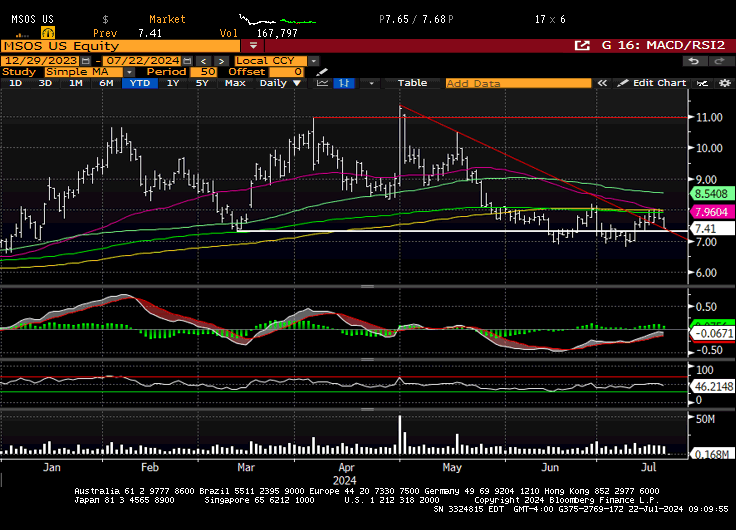Open the Table view
This screenshot has width=736, height=530.
412,83
